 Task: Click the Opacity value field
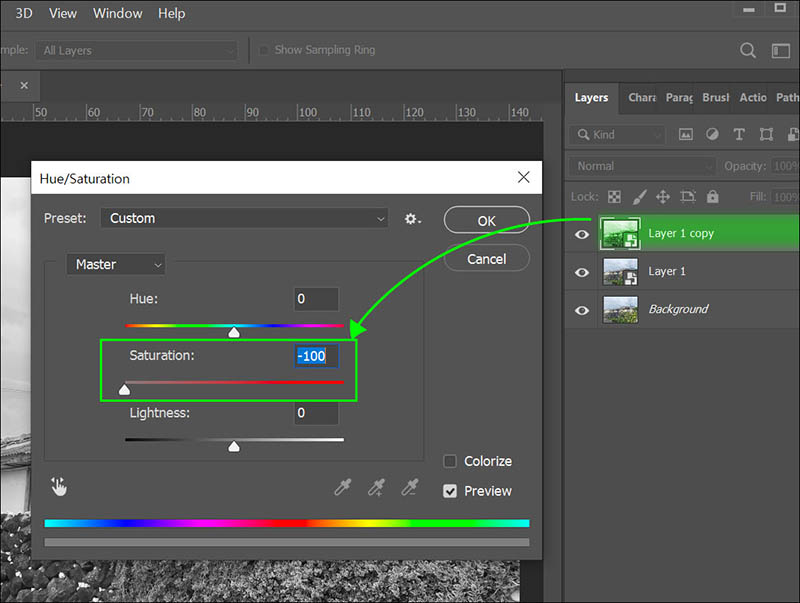[x=785, y=166]
